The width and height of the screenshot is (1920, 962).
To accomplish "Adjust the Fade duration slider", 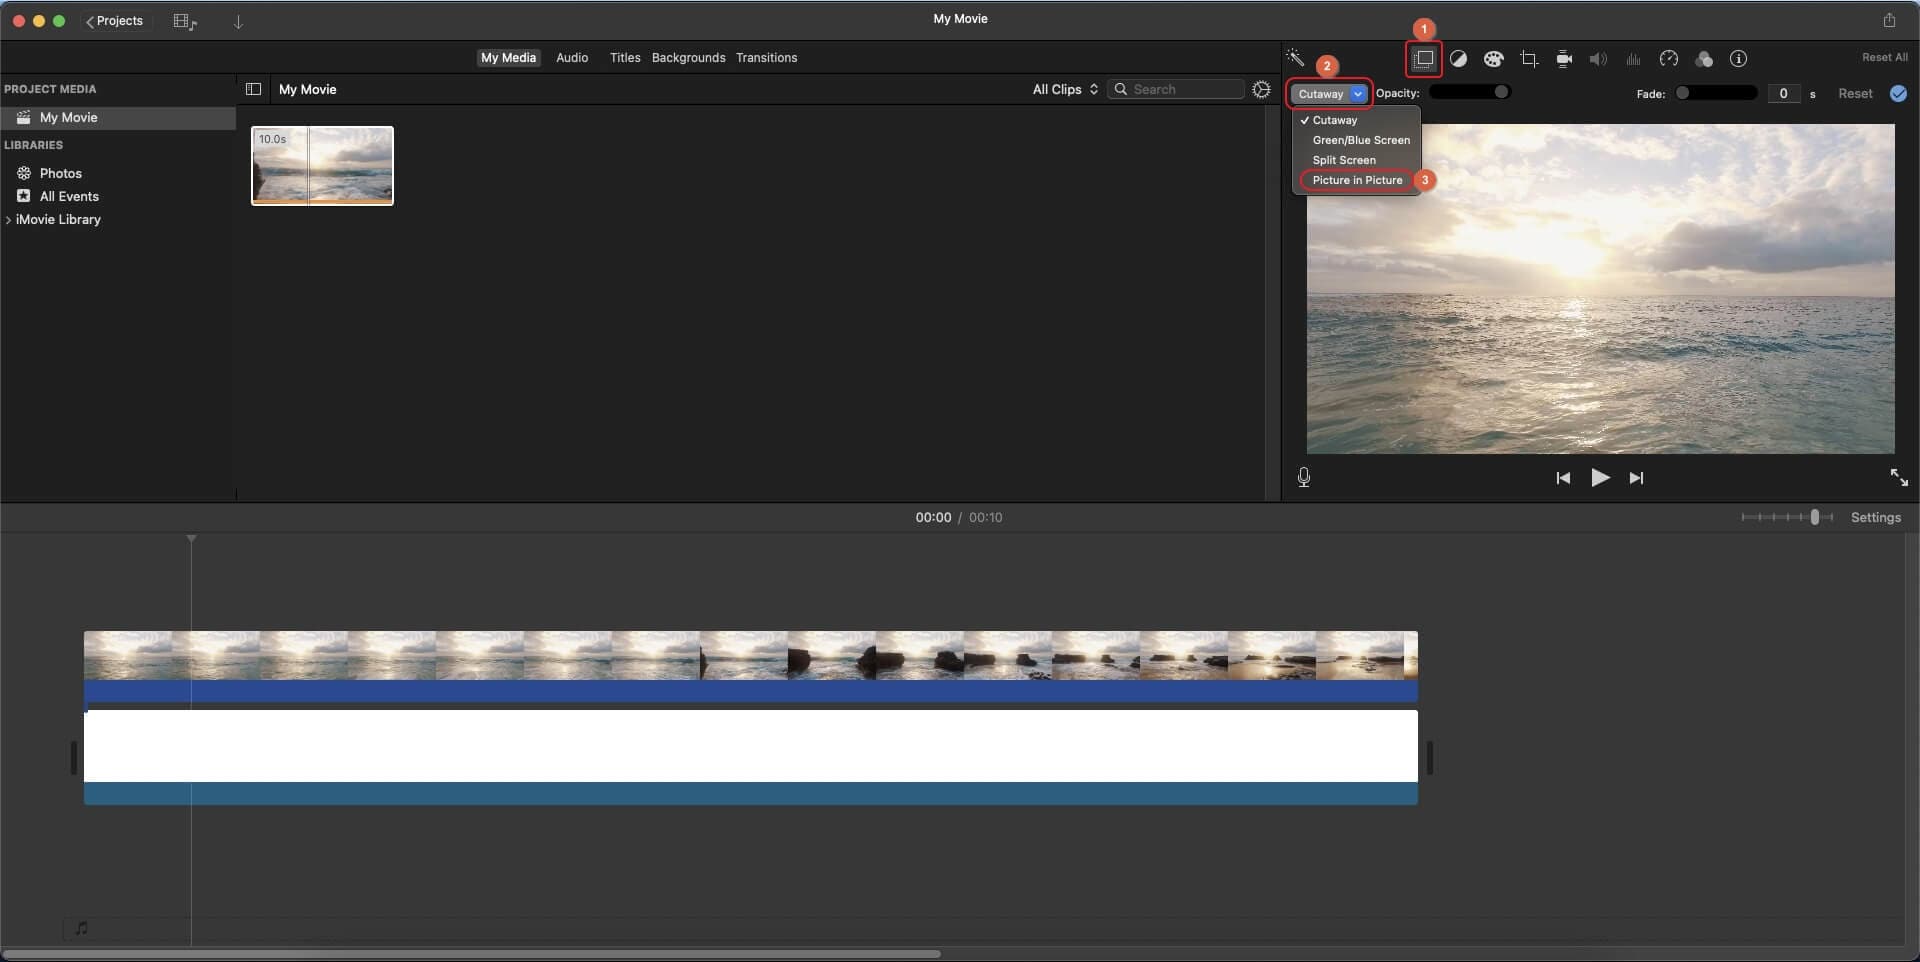I will tap(1716, 93).
